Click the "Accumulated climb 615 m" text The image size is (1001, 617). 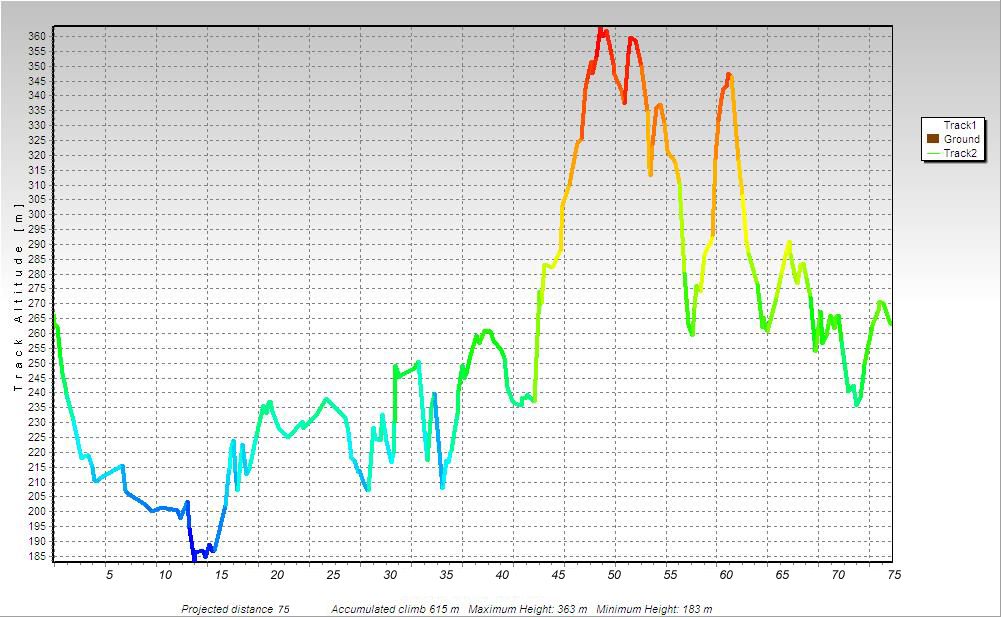click(395, 609)
